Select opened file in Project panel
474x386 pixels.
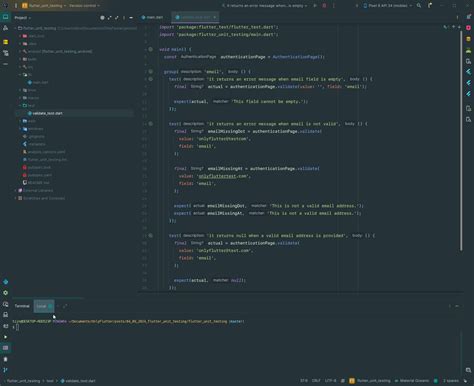[x=102, y=18]
